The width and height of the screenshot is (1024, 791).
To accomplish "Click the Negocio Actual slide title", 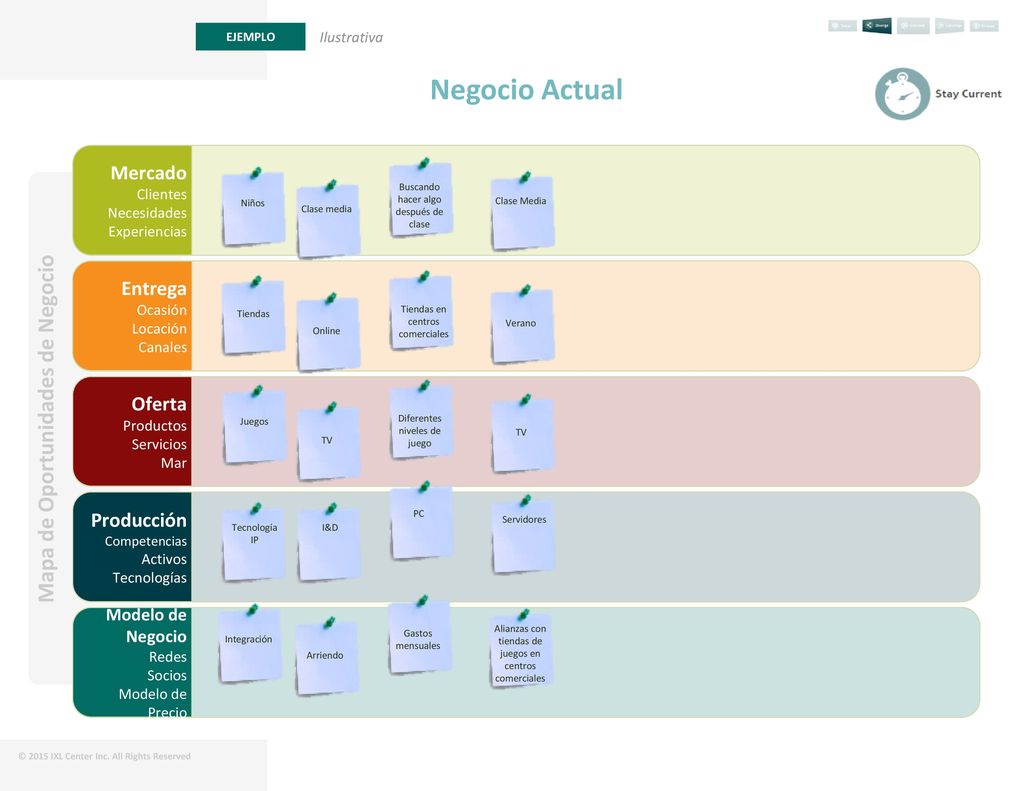I will click(x=526, y=90).
